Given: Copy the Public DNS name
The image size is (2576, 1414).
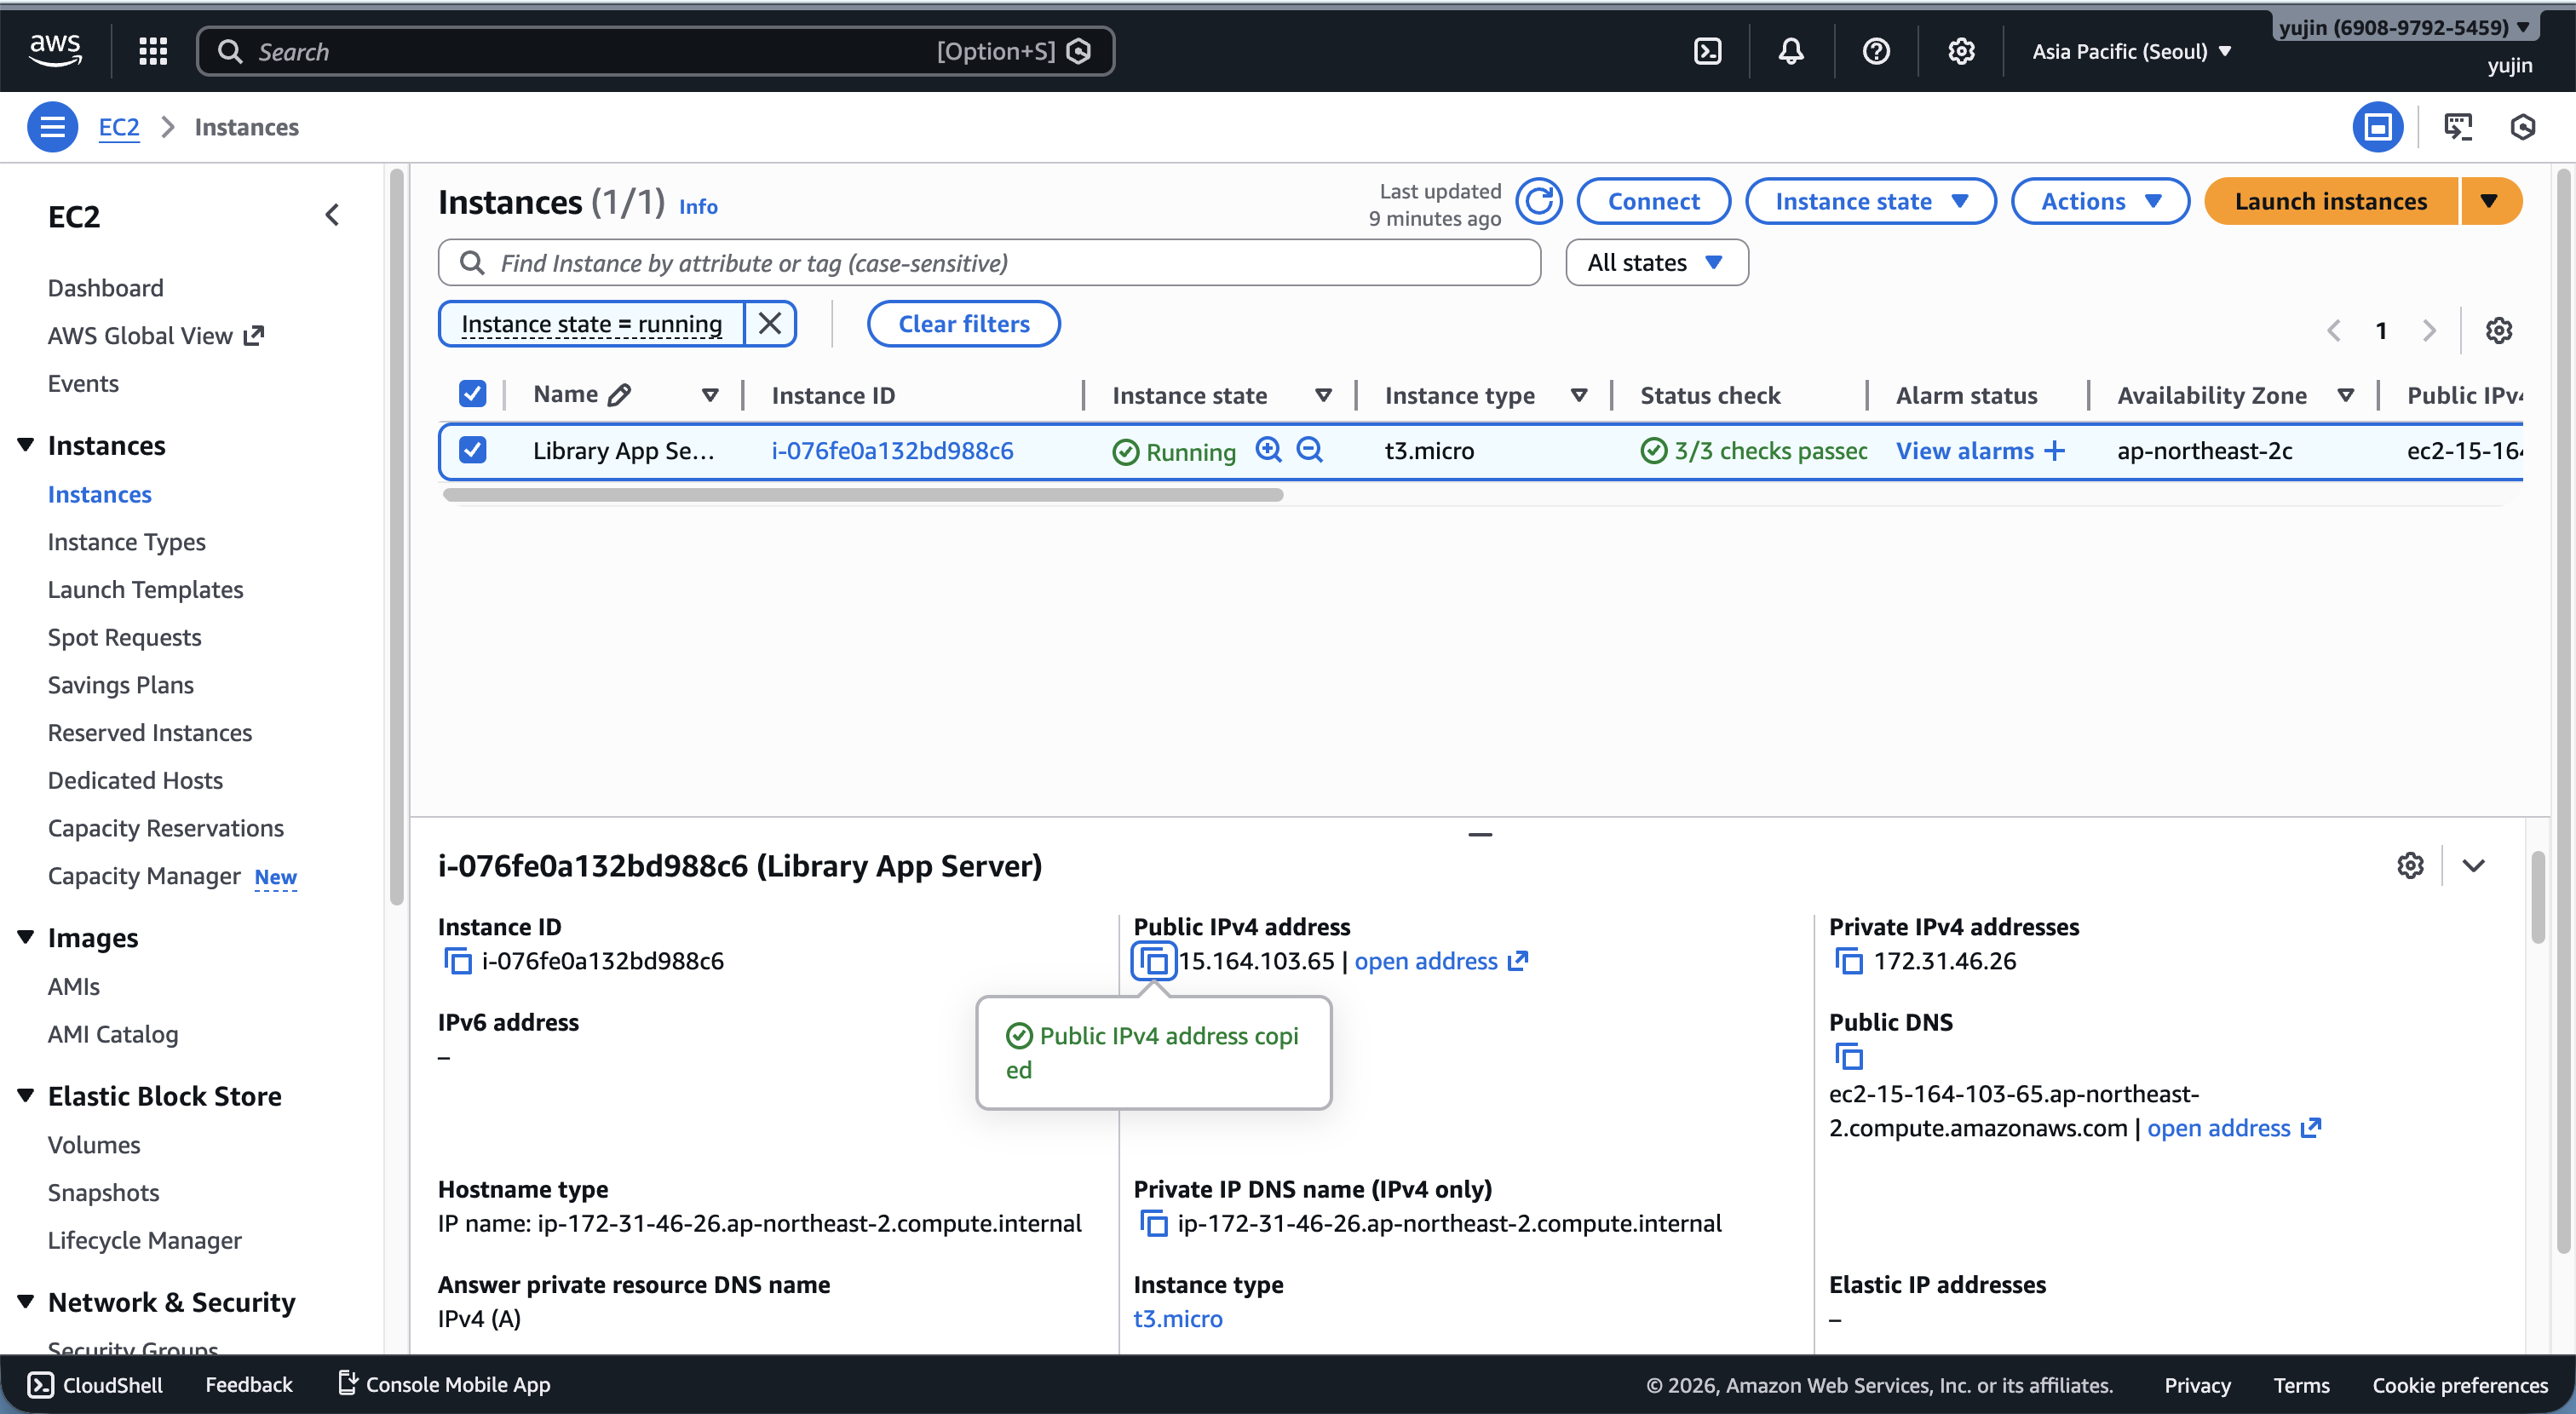Looking at the screenshot, I should pos(1849,1056).
